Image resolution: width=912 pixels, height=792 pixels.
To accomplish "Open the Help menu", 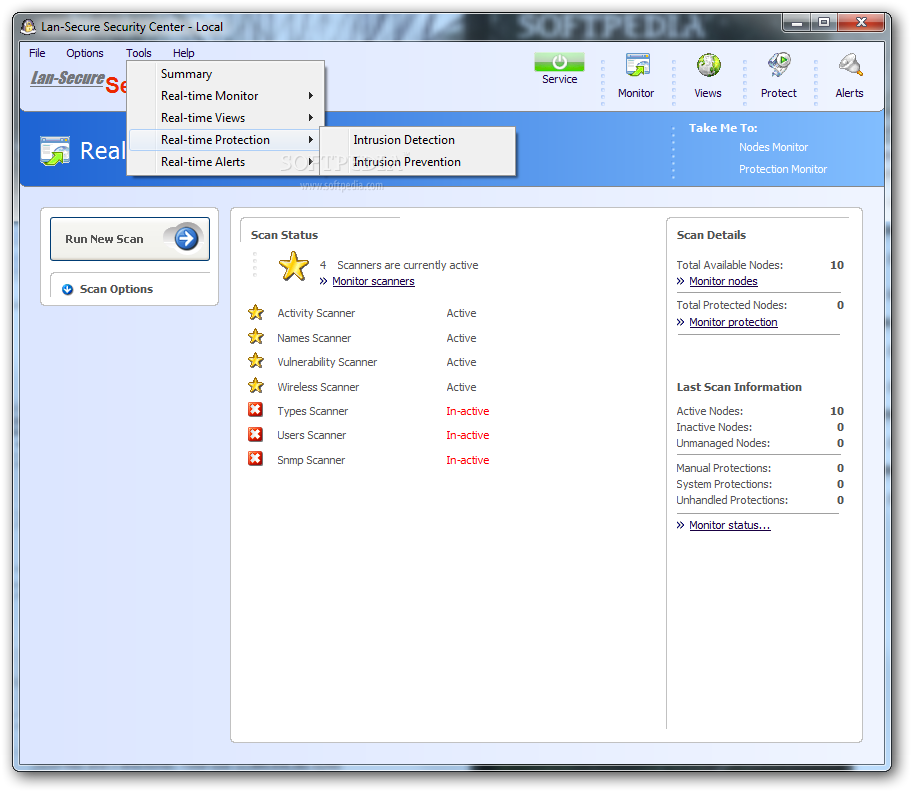I will [183, 53].
